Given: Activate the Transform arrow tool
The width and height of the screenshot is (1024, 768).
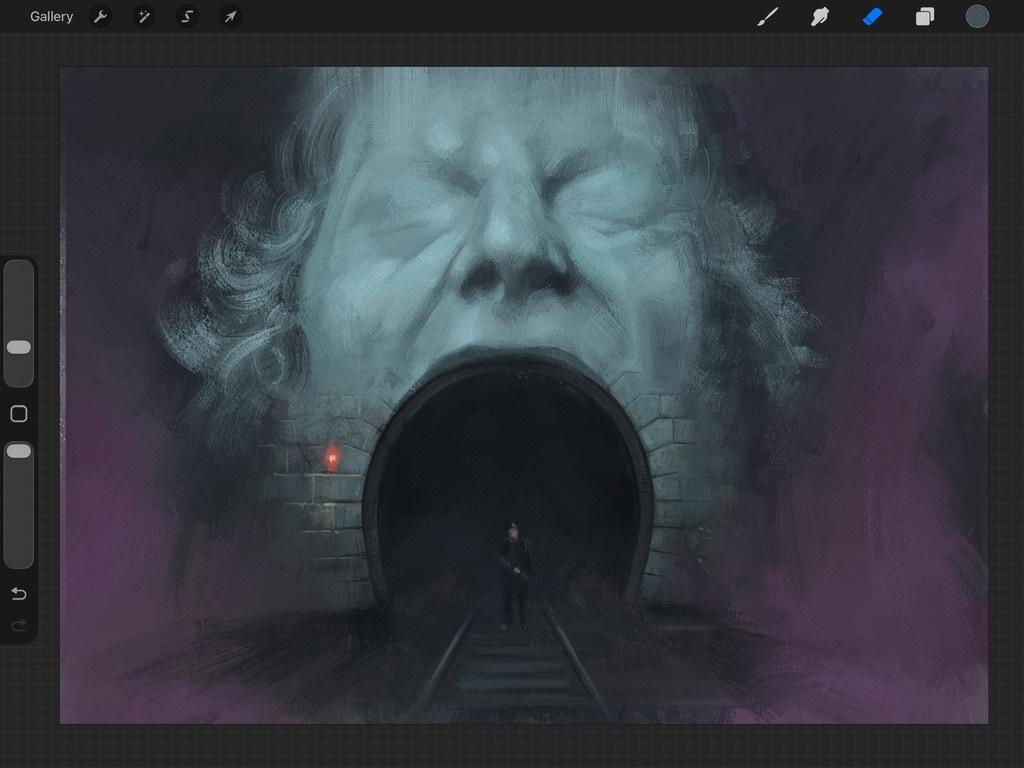Looking at the screenshot, I should pos(230,17).
